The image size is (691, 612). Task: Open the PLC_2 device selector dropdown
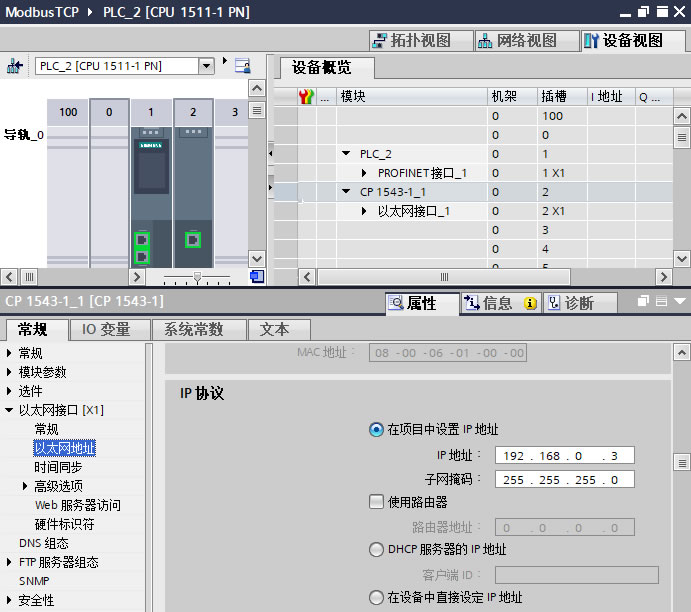coord(206,67)
